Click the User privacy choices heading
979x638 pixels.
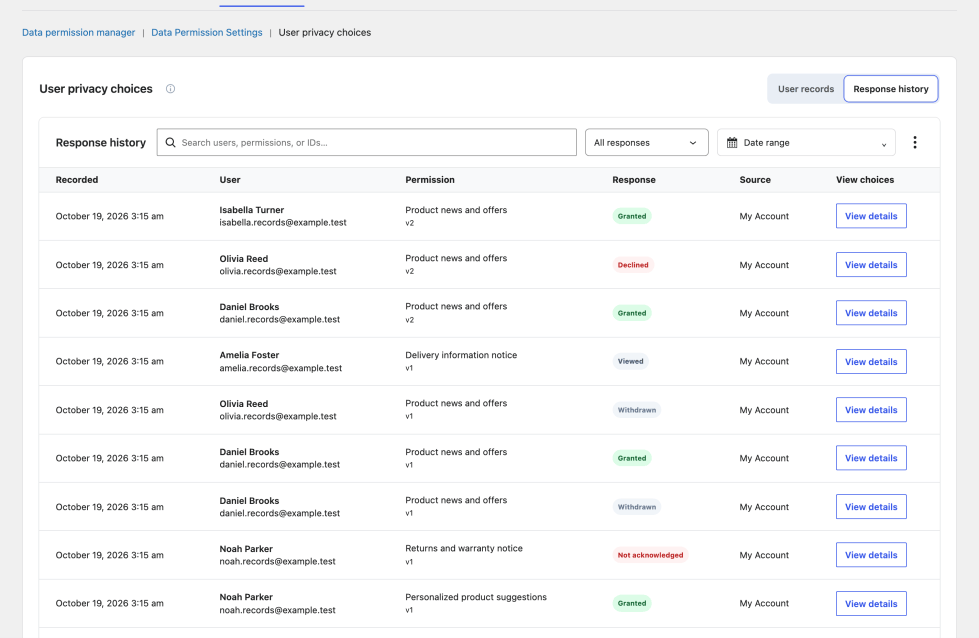pos(96,89)
